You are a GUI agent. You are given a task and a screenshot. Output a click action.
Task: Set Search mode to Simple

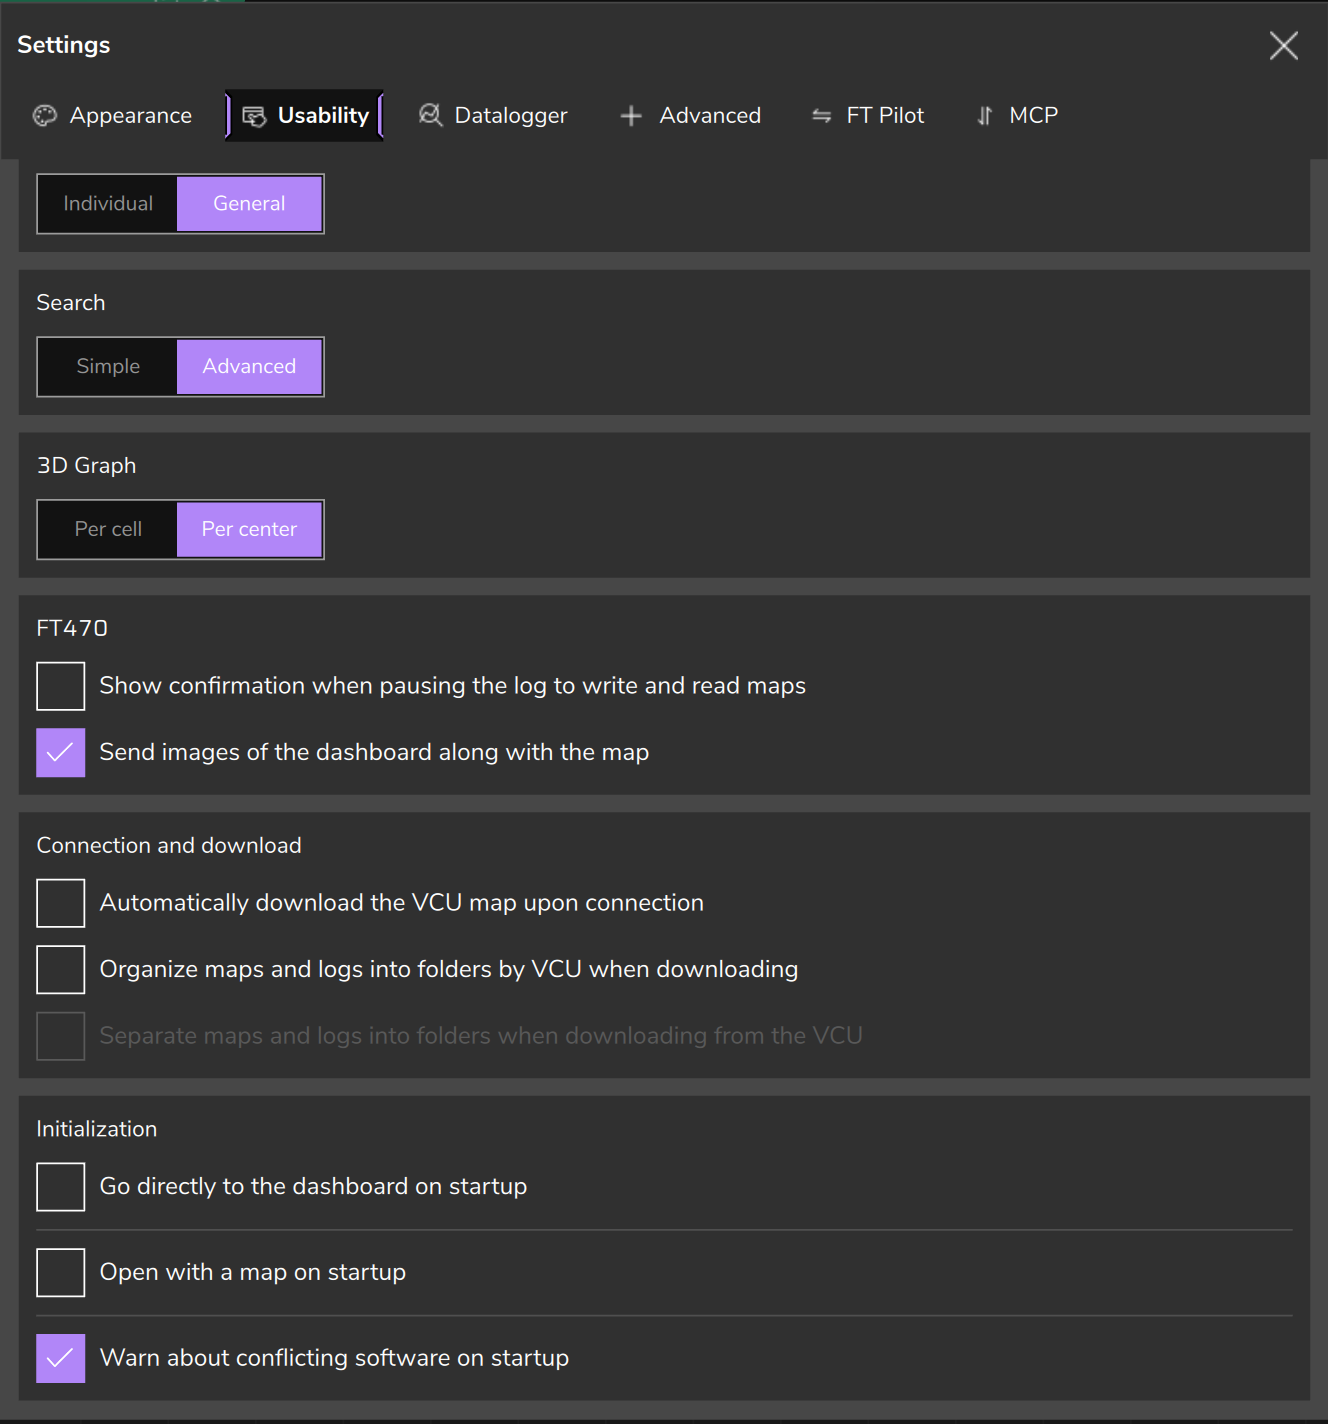(108, 367)
